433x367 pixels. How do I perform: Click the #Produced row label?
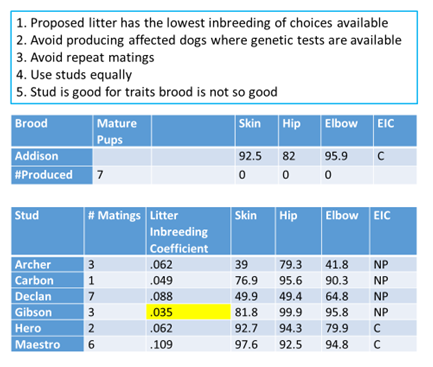click(x=52, y=175)
